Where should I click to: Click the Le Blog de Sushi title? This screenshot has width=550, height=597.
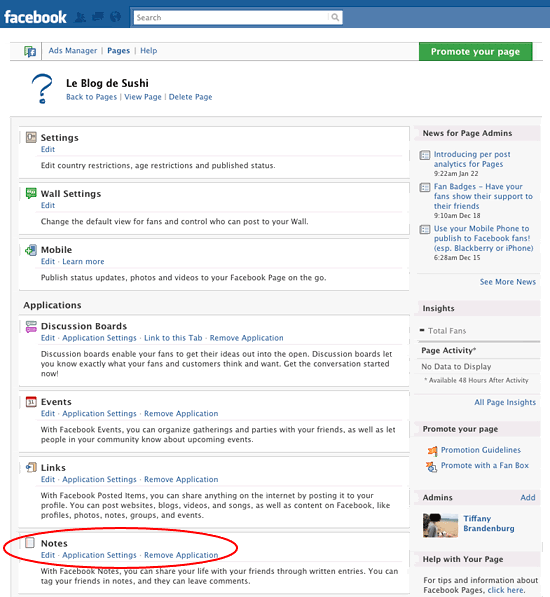(x=107, y=83)
